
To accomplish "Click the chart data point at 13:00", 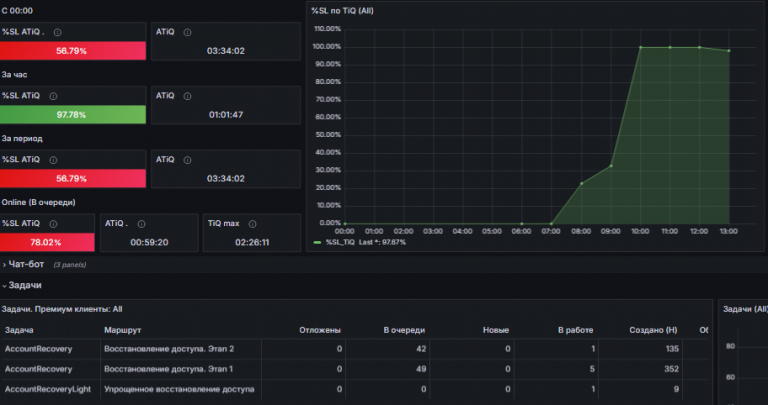I will [729, 51].
